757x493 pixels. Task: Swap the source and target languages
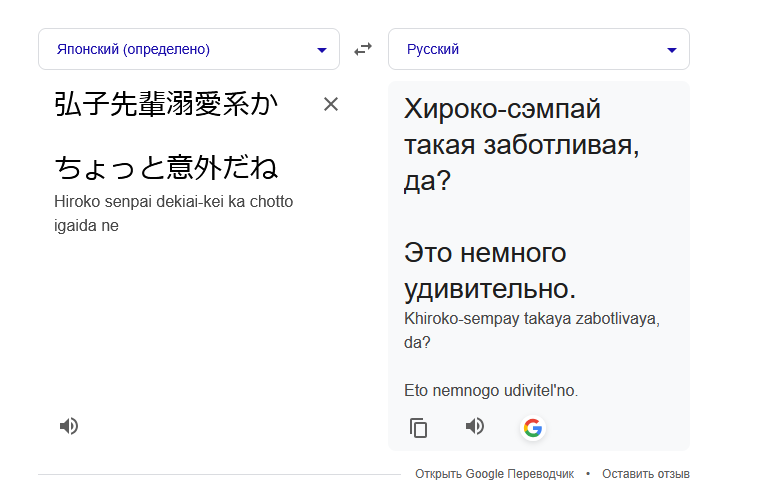(x=363, y=49)
